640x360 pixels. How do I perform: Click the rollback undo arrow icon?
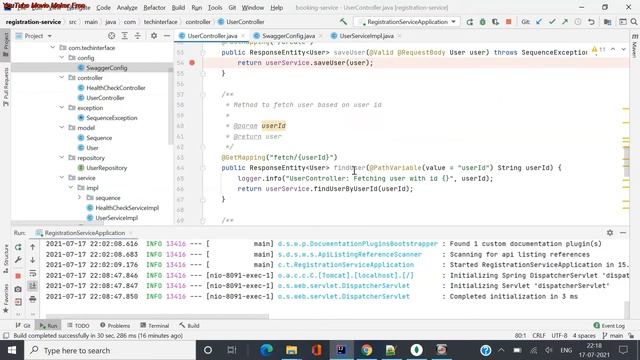pos(591,22)
